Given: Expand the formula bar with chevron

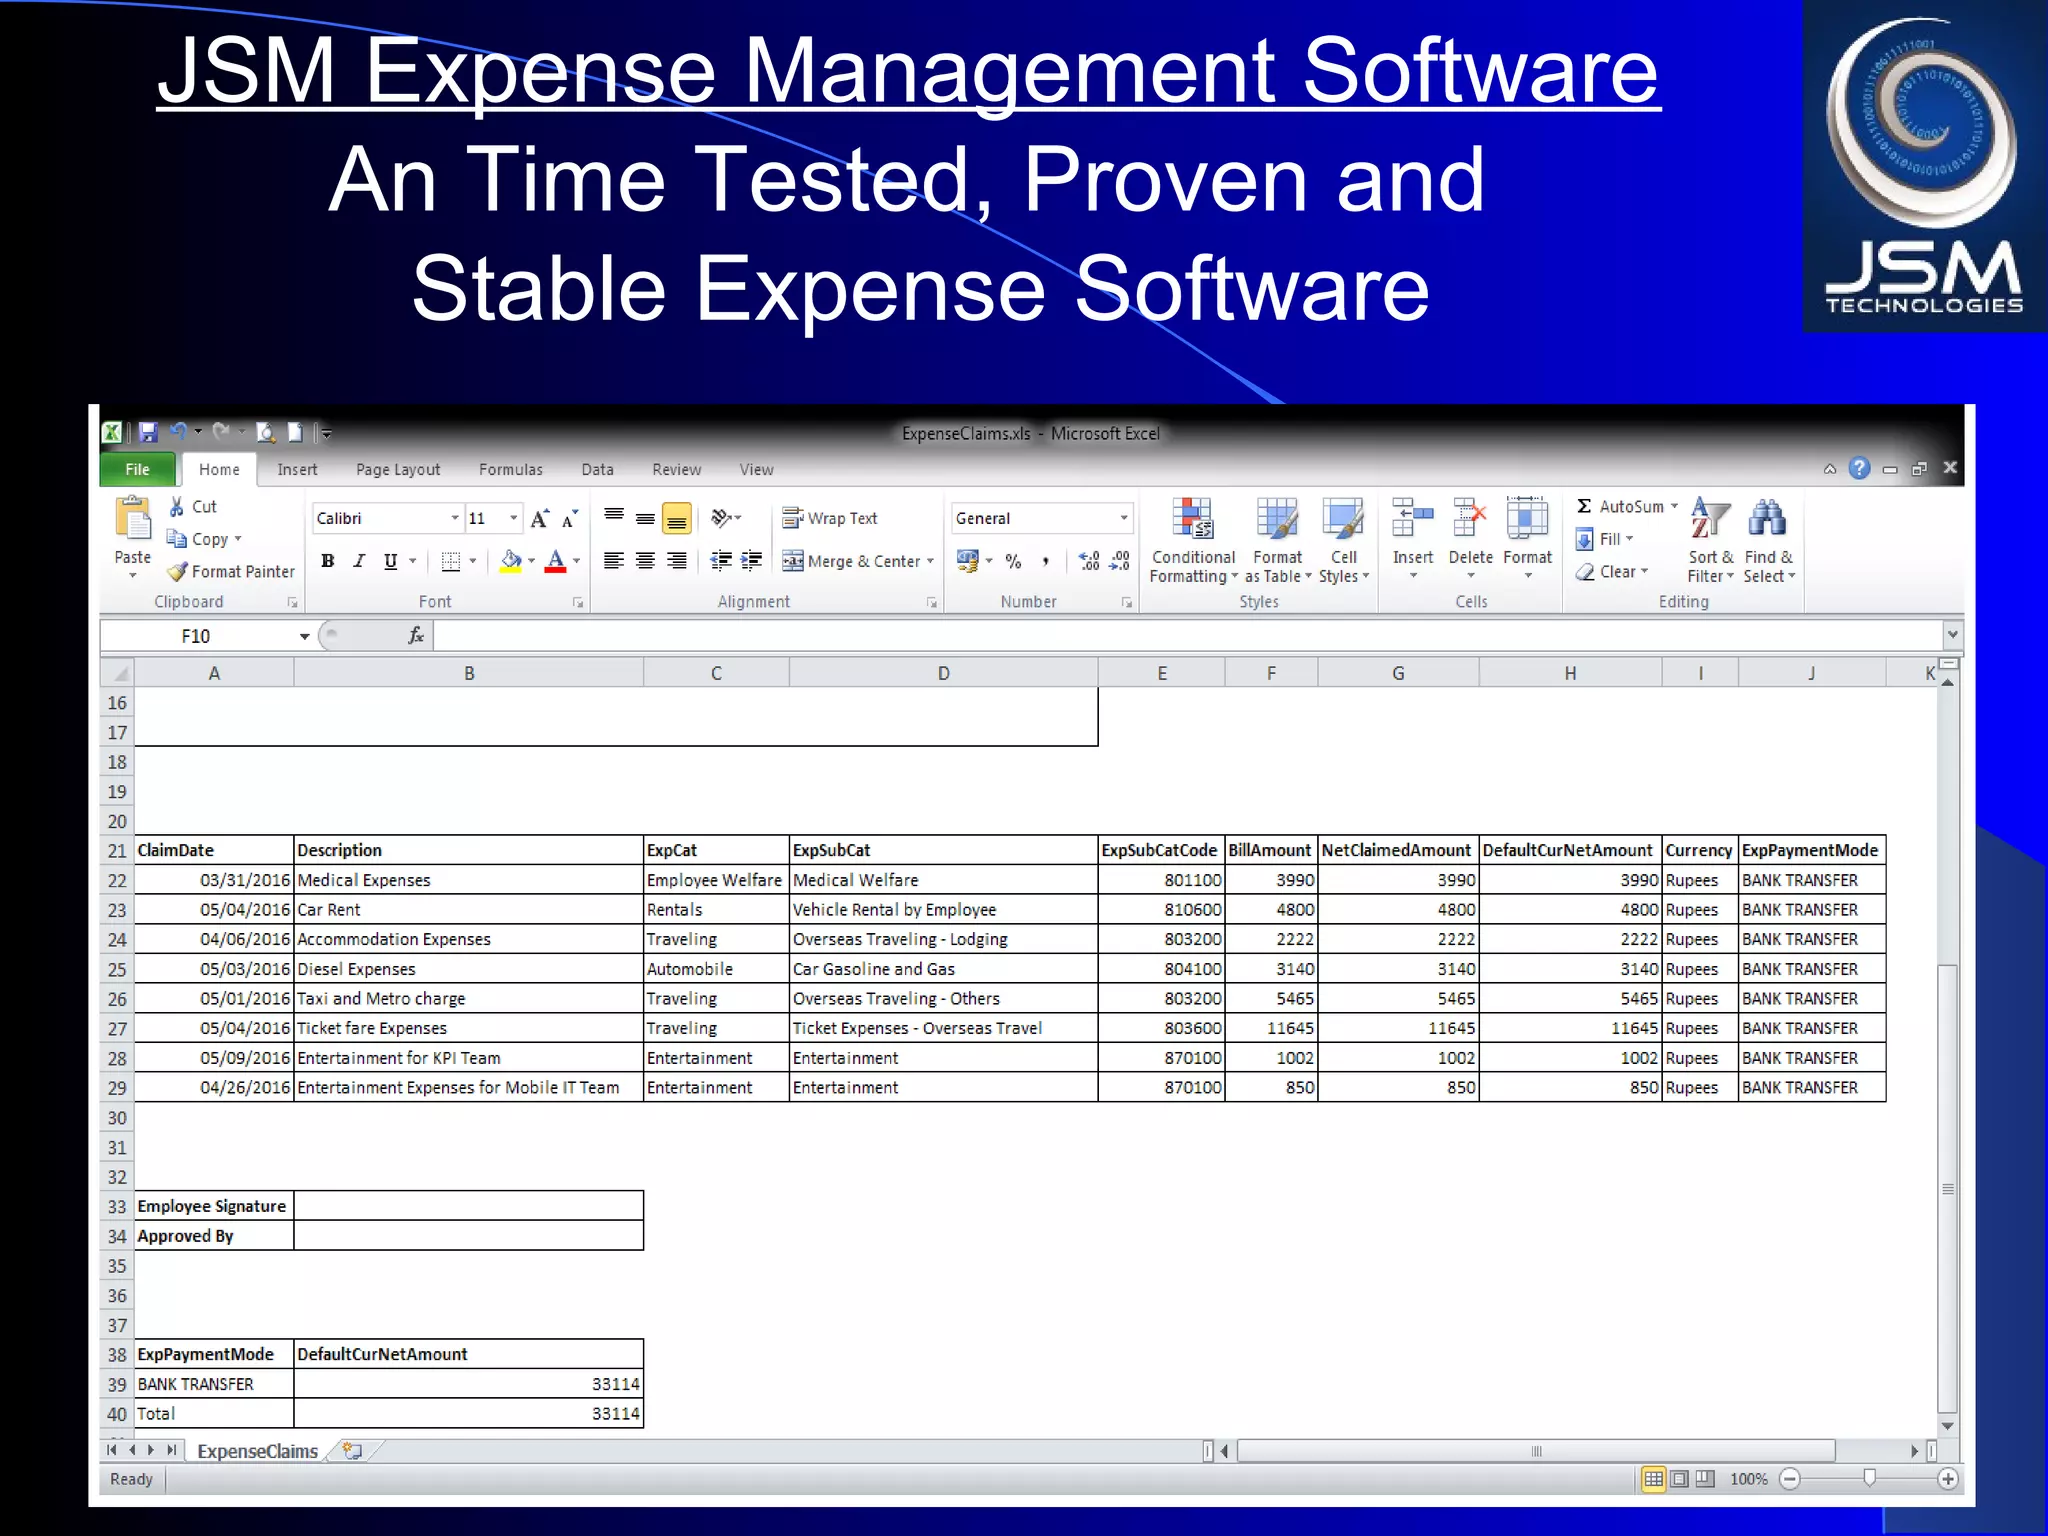Looking at the screenshot, I should (1952, 635).
